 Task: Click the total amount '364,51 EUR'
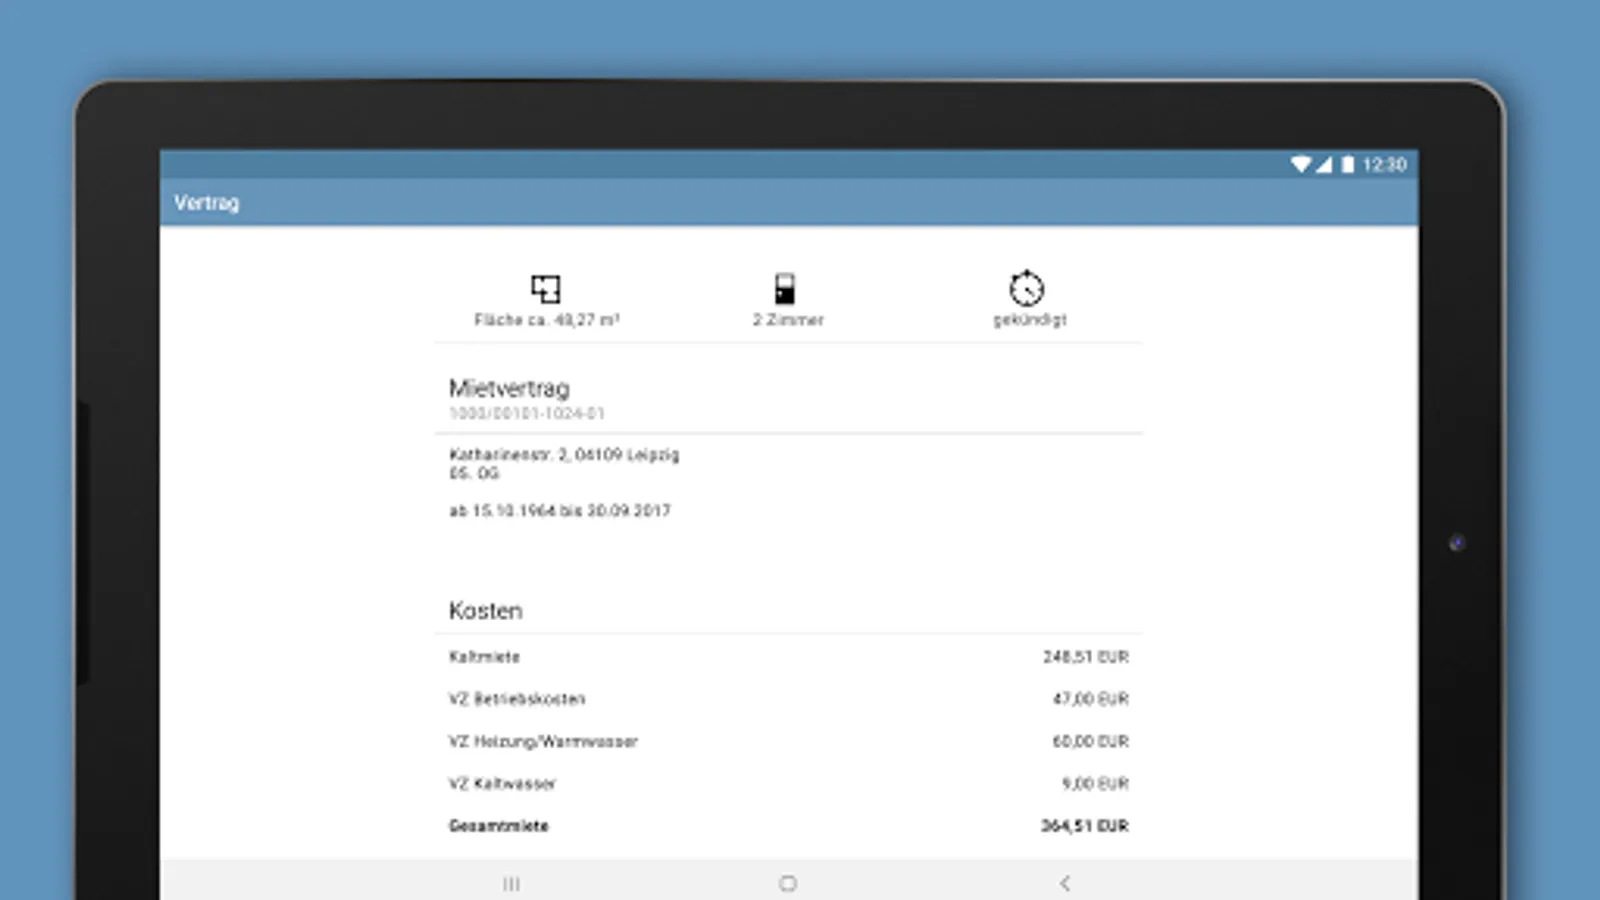pos(1085,826)
